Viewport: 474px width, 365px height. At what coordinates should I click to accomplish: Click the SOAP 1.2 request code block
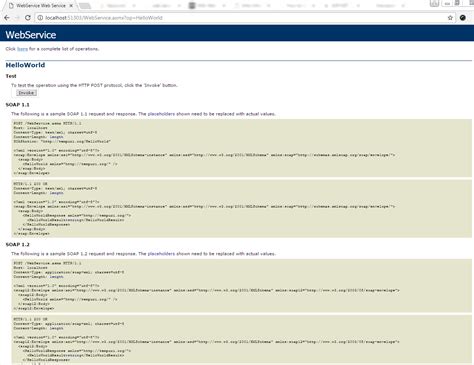[x=242, y=286]
